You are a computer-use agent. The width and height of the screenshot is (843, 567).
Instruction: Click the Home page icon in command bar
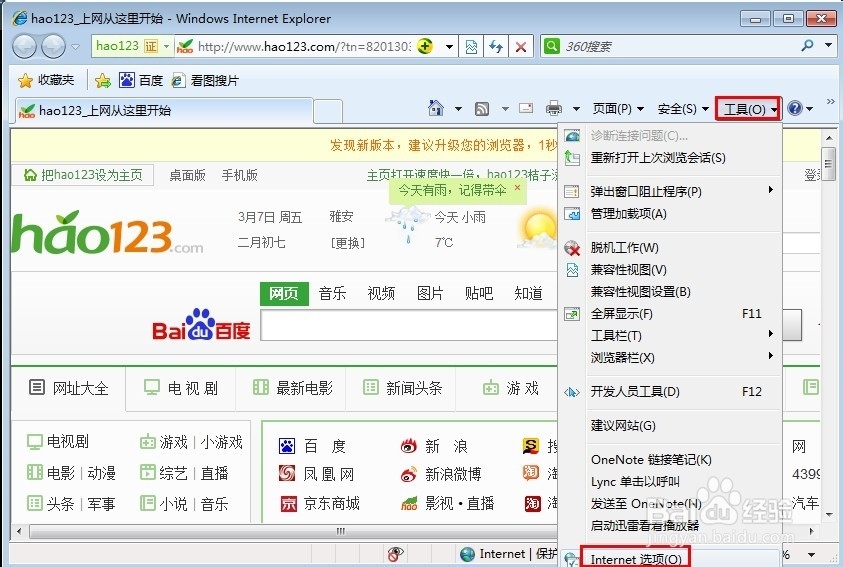click(x=435, y=109)
